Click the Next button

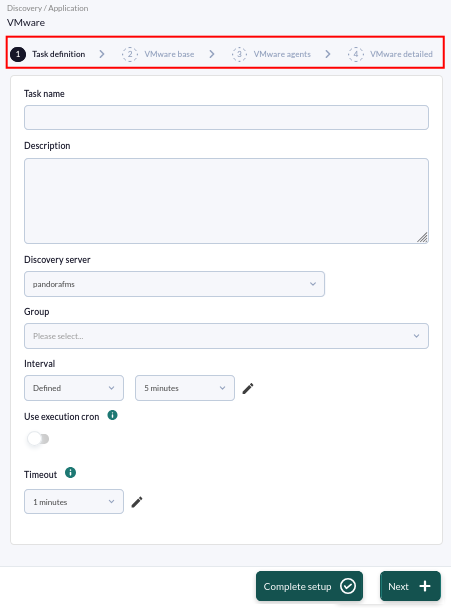410,586
